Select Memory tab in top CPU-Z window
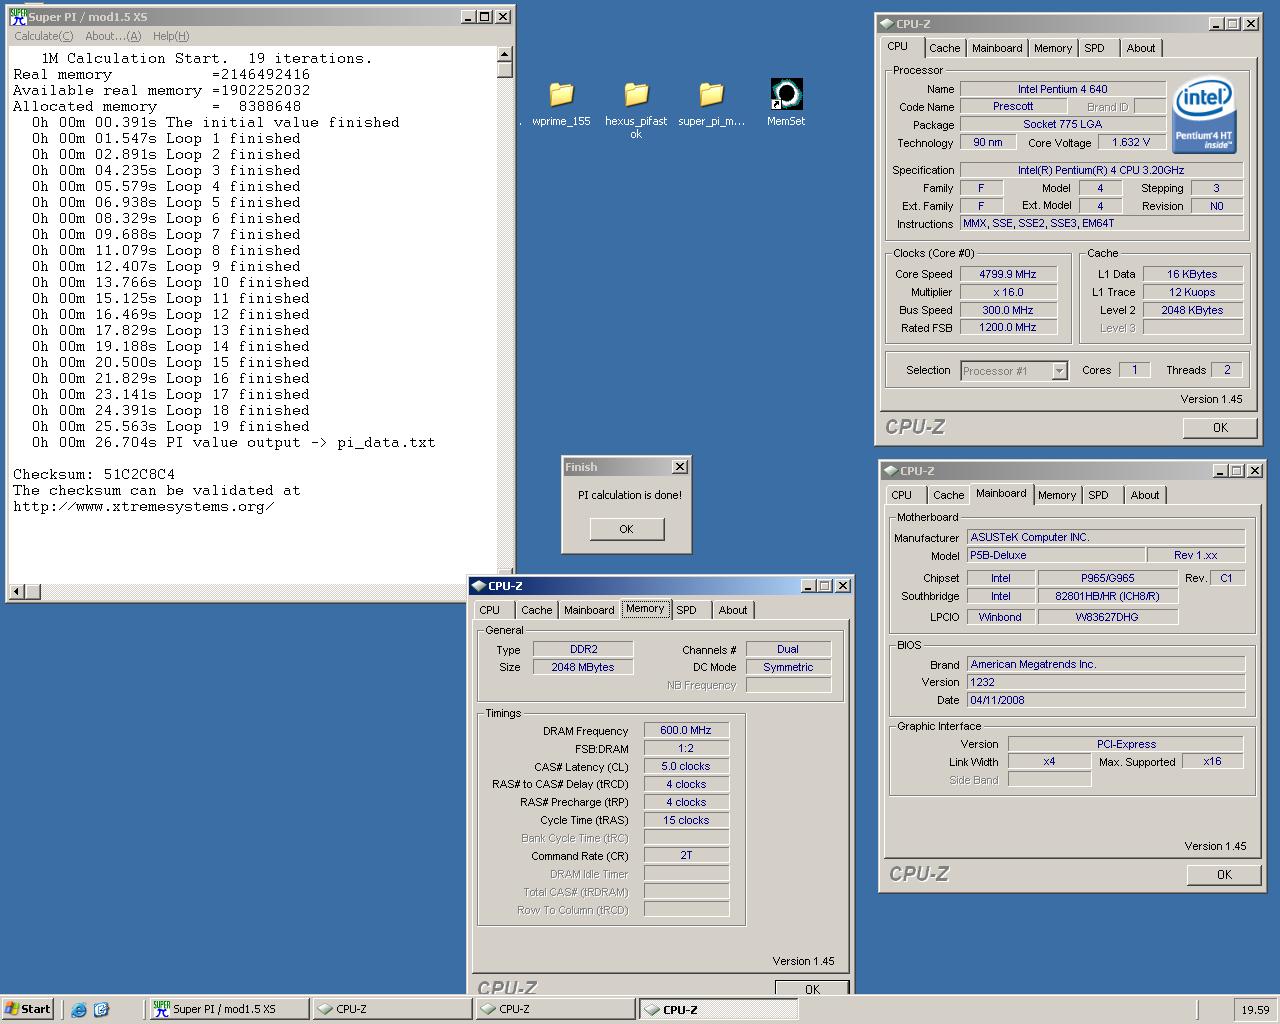This screenshot has height=1024, width=1280. (1053, 48)
